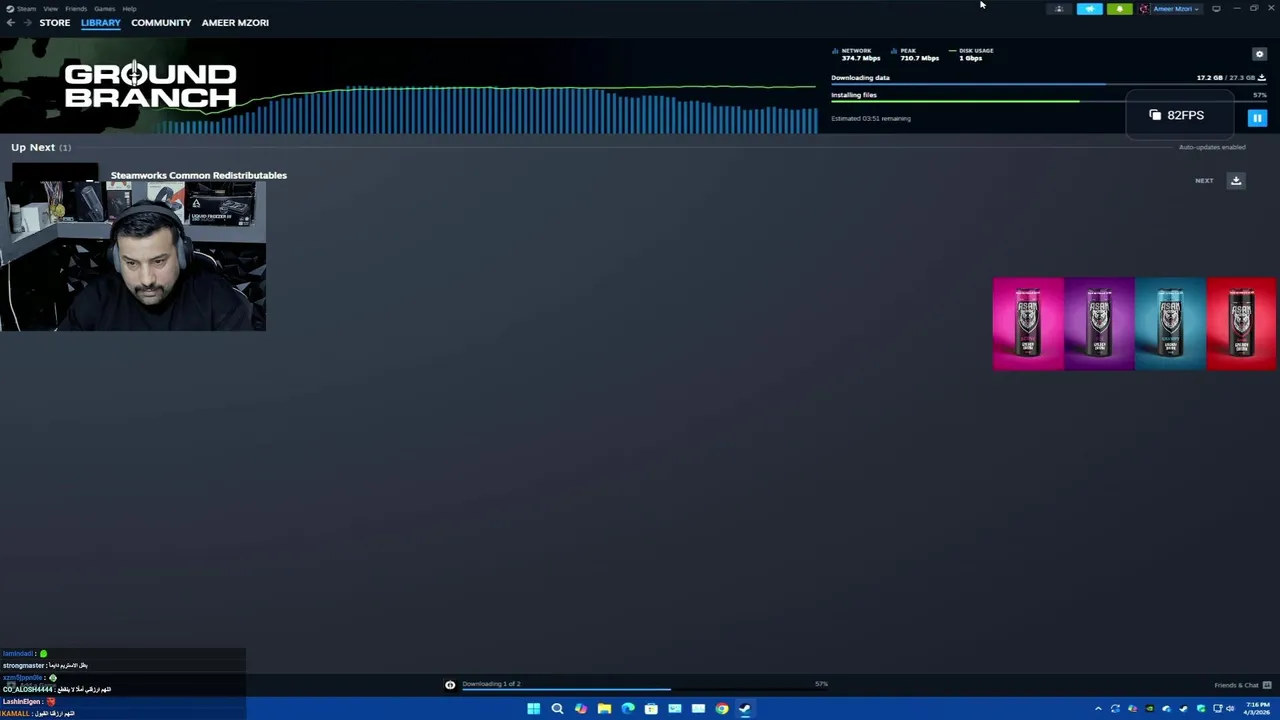The image size is (1280, 720).
Task: Click the Ground Branch game banner logo
Action: [x=150, y=85]
